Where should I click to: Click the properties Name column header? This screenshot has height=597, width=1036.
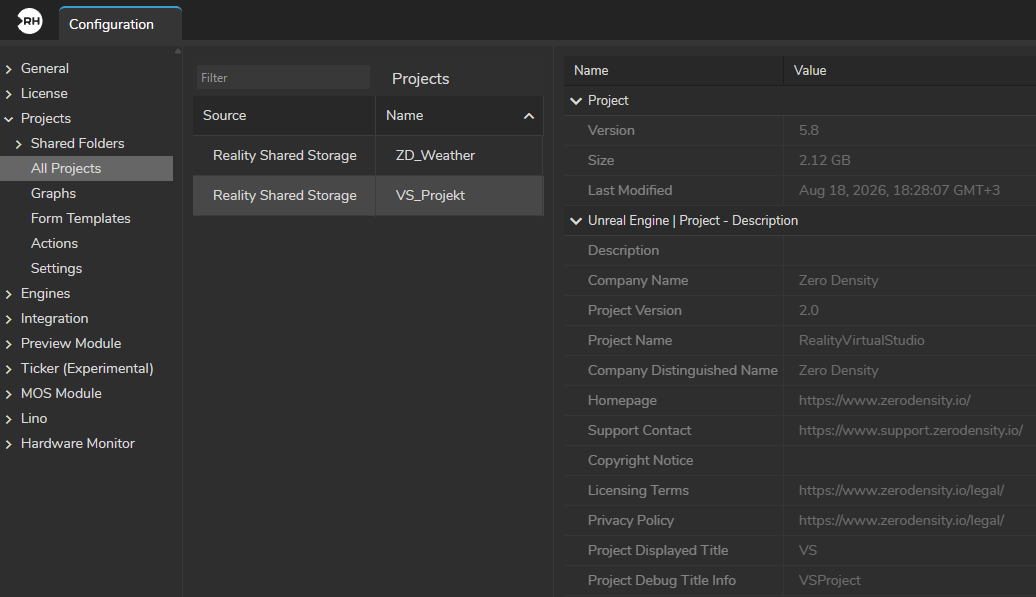(673, 71)
